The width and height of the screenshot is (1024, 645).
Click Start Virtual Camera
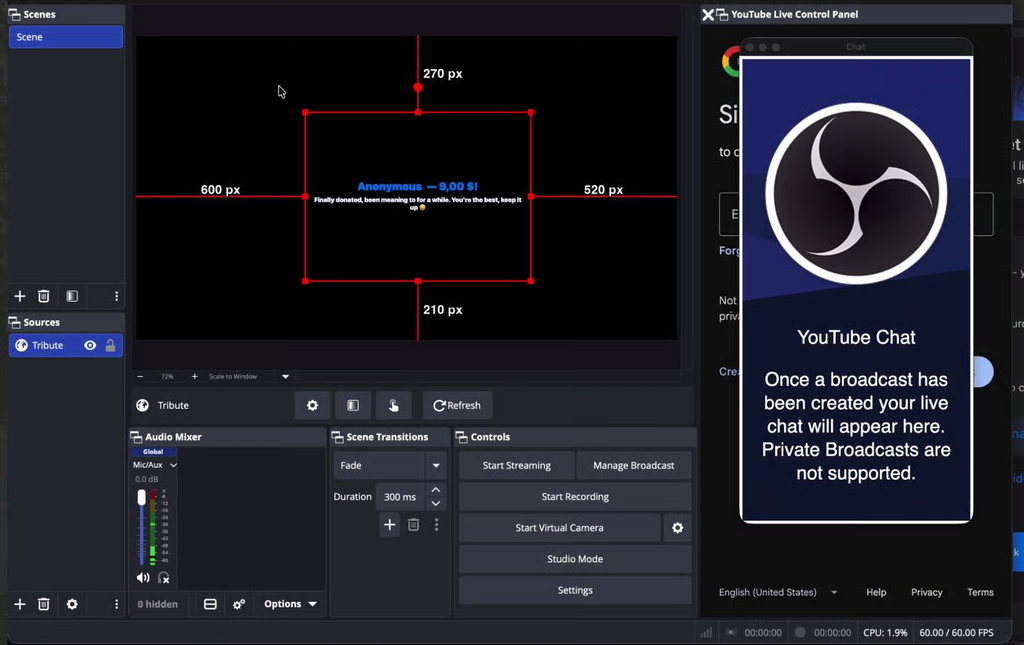point(560,527)
